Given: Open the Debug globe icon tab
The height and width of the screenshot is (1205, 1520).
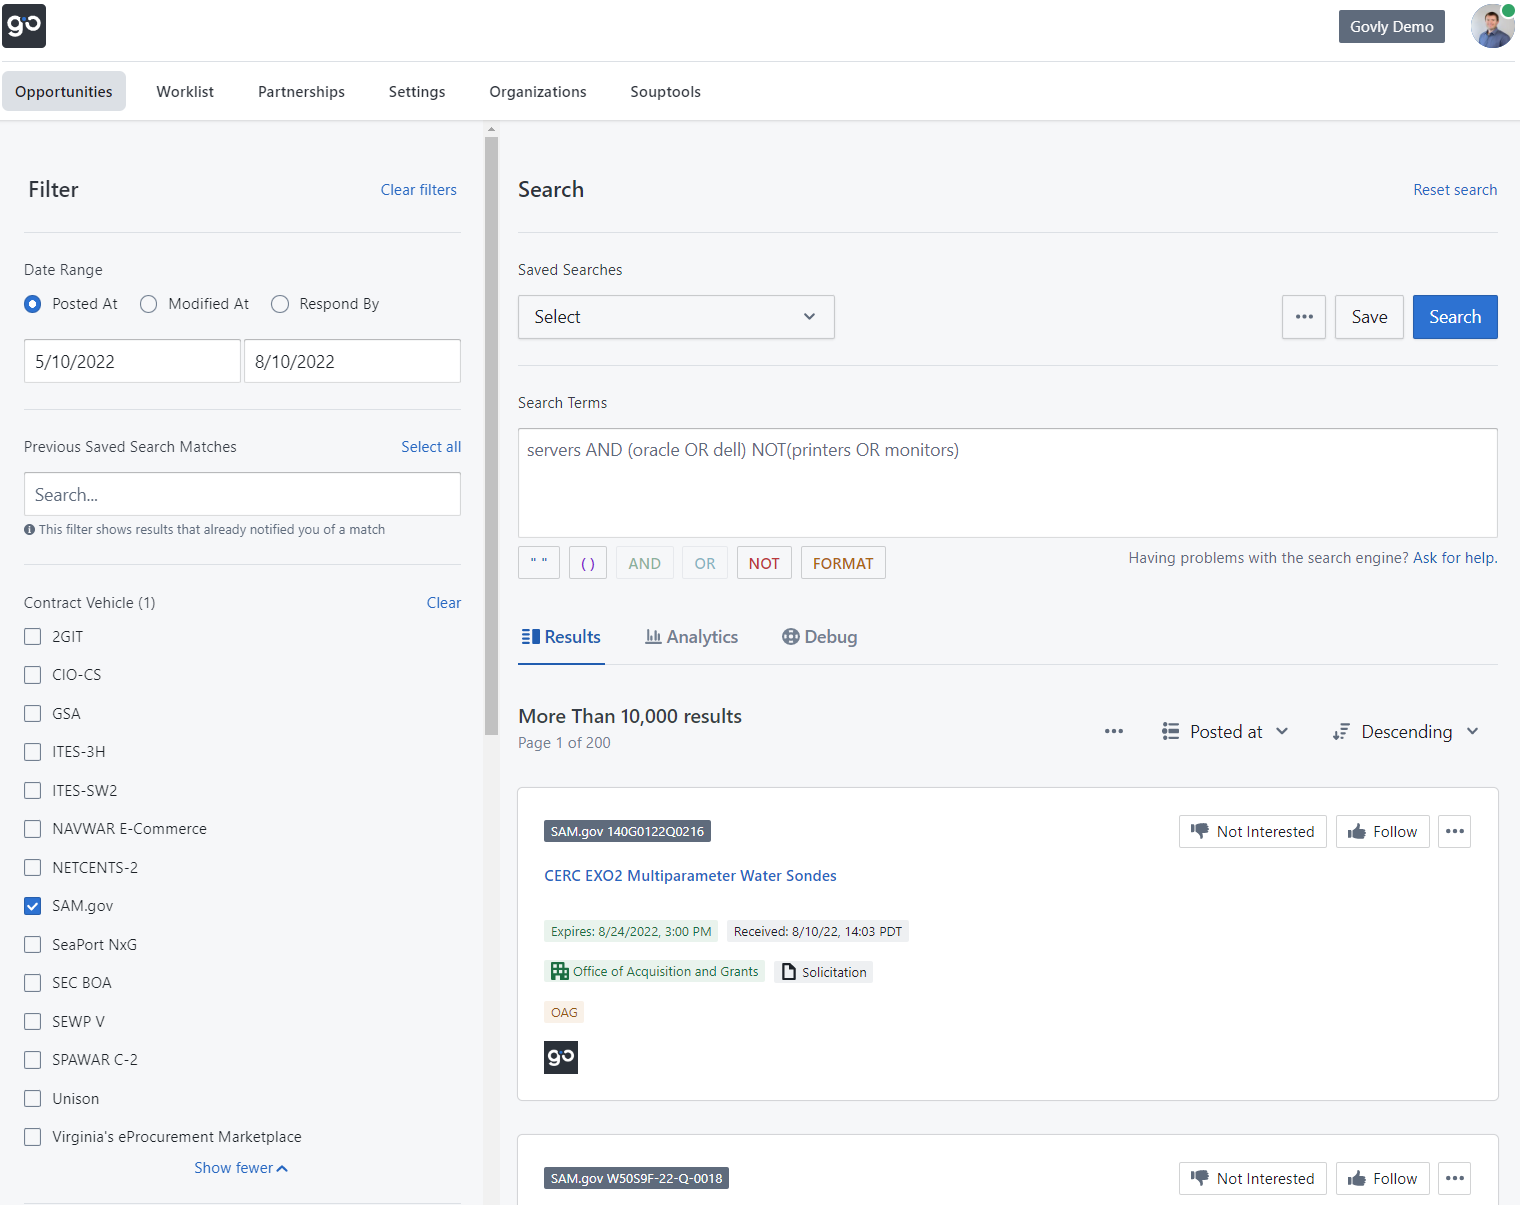Looking at the screenshot, I should point(791,636).
